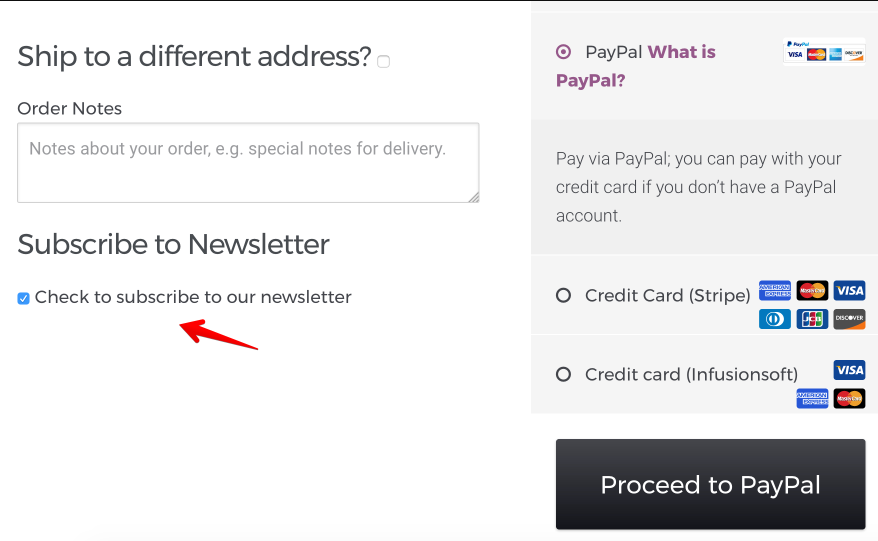
Task: Click the Discover card icon under Stripe
Action: (x=849, y=319)
